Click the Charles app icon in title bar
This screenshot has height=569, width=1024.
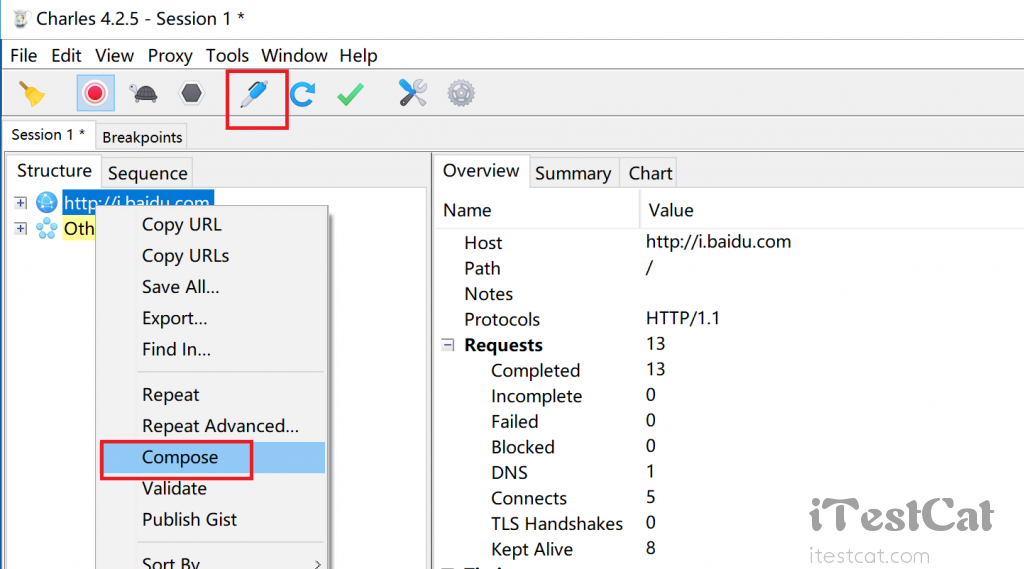pos(20,18)
